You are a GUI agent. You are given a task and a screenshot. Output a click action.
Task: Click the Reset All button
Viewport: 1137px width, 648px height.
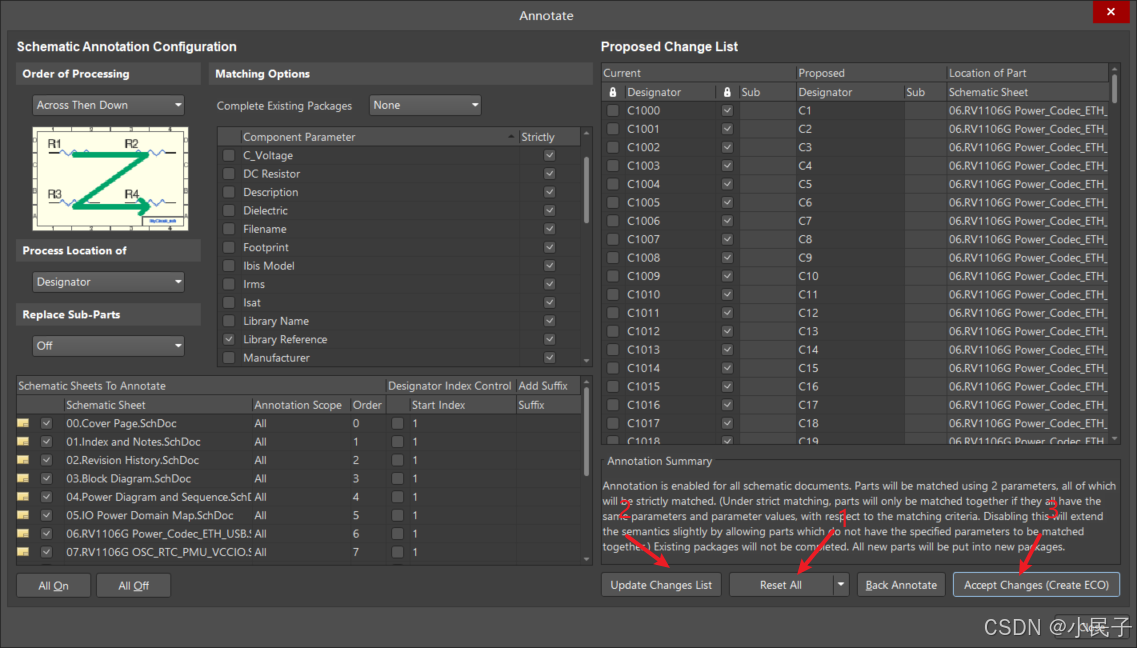(781, 585)
